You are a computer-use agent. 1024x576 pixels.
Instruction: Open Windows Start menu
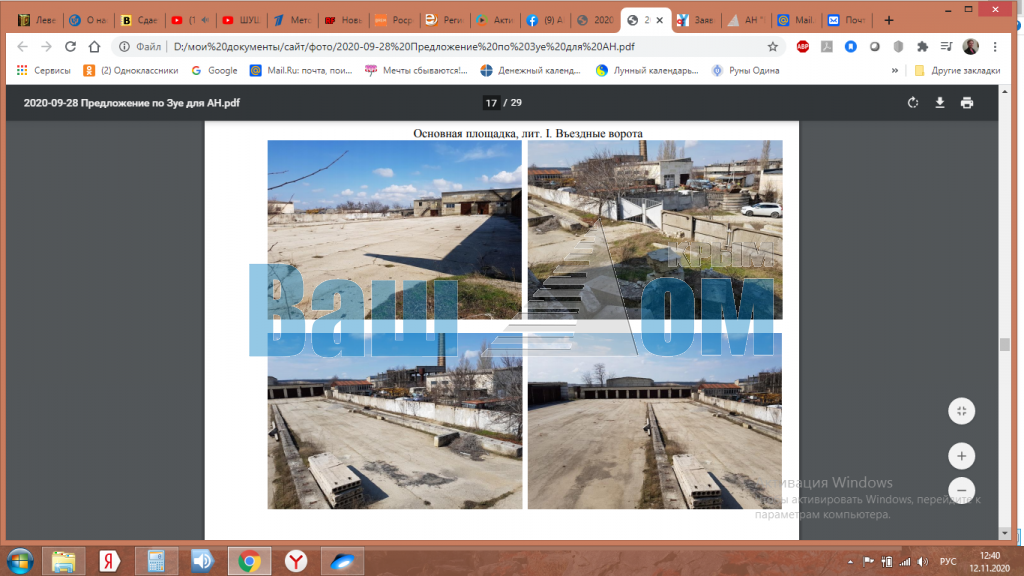point(20,561)
